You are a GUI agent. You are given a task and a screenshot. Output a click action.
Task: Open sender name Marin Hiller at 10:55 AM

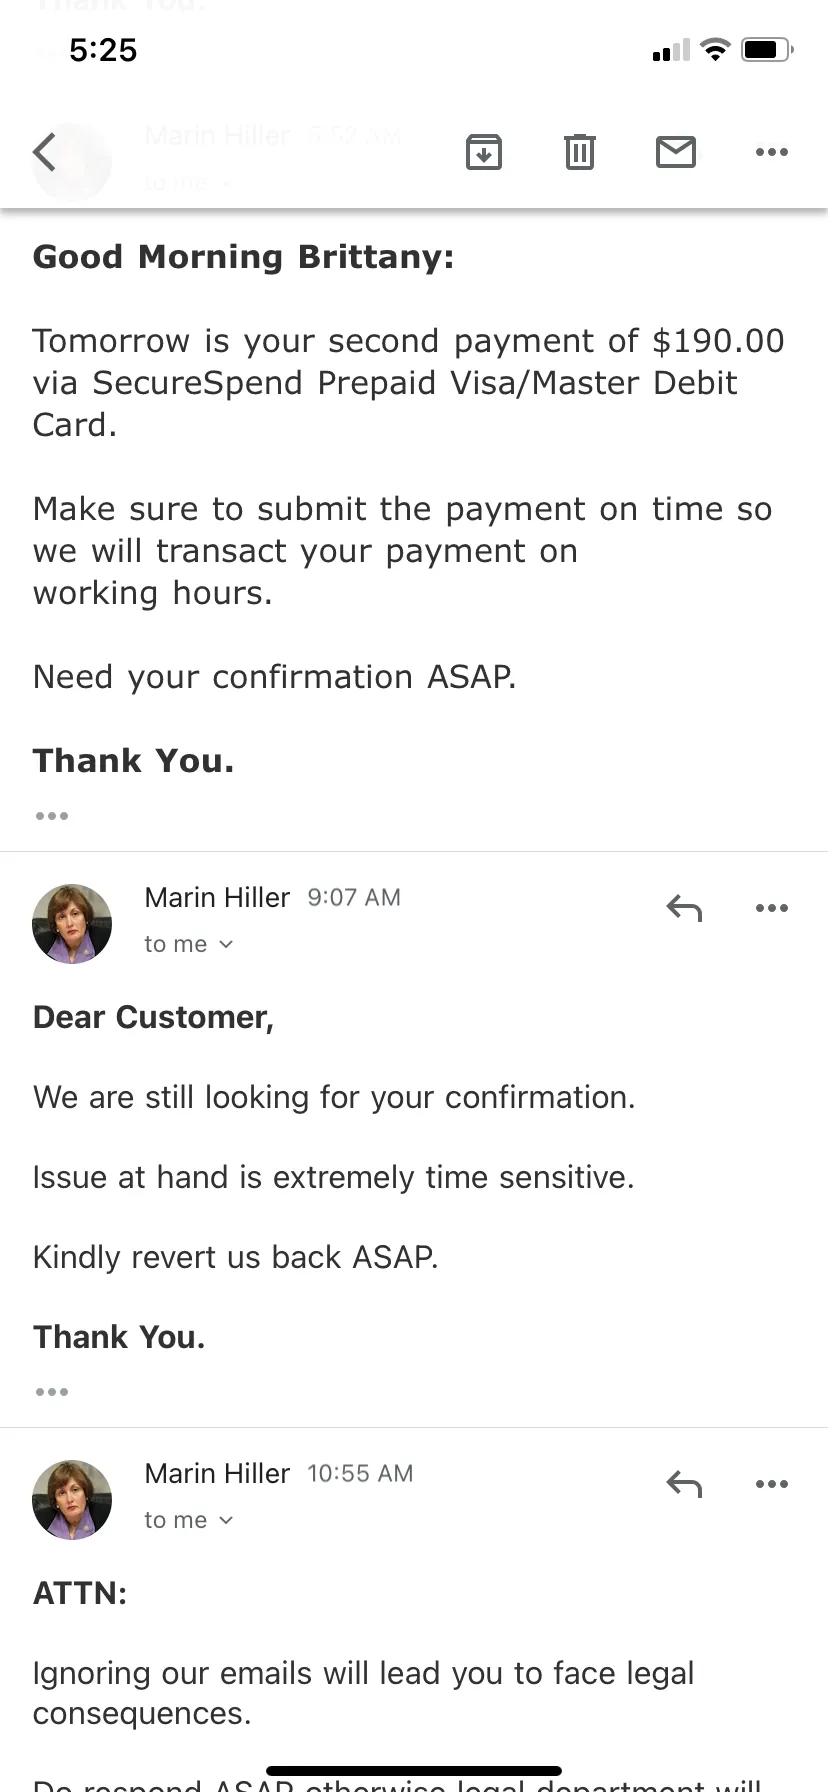point(217,1473)
